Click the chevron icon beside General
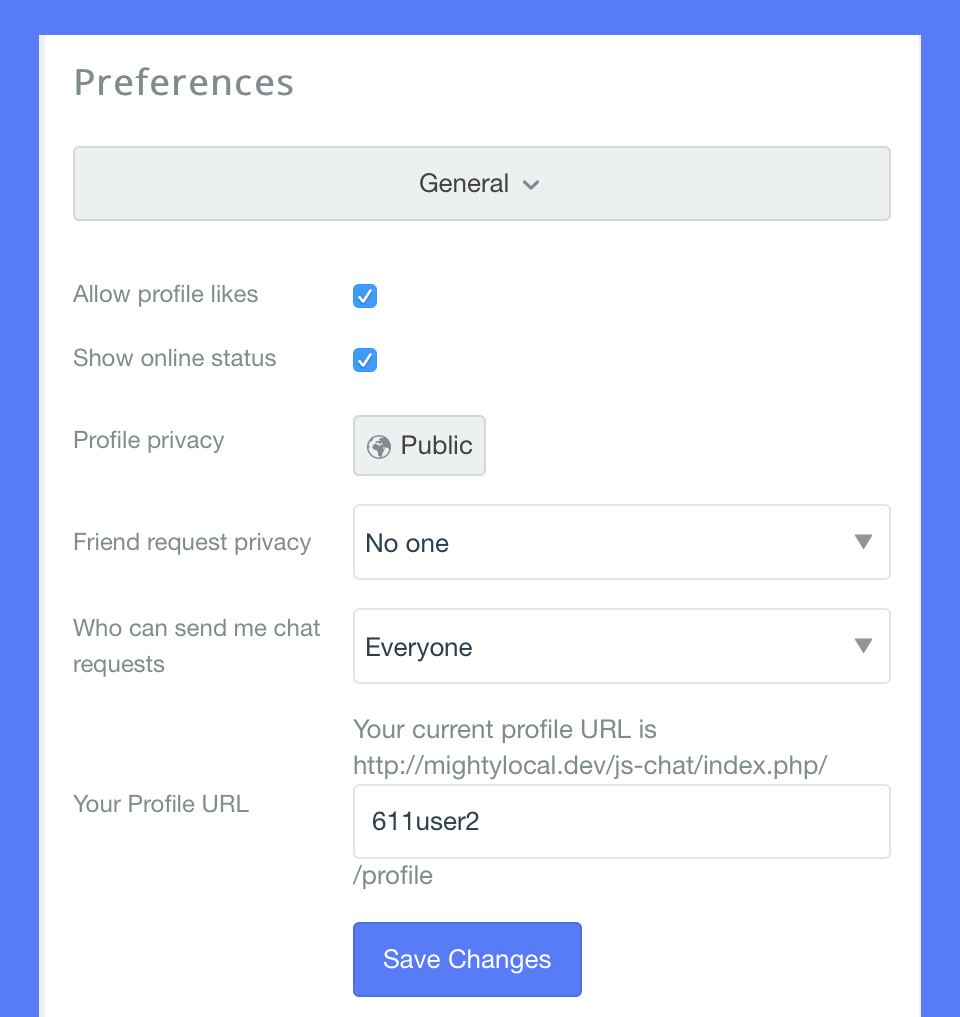 532,185
